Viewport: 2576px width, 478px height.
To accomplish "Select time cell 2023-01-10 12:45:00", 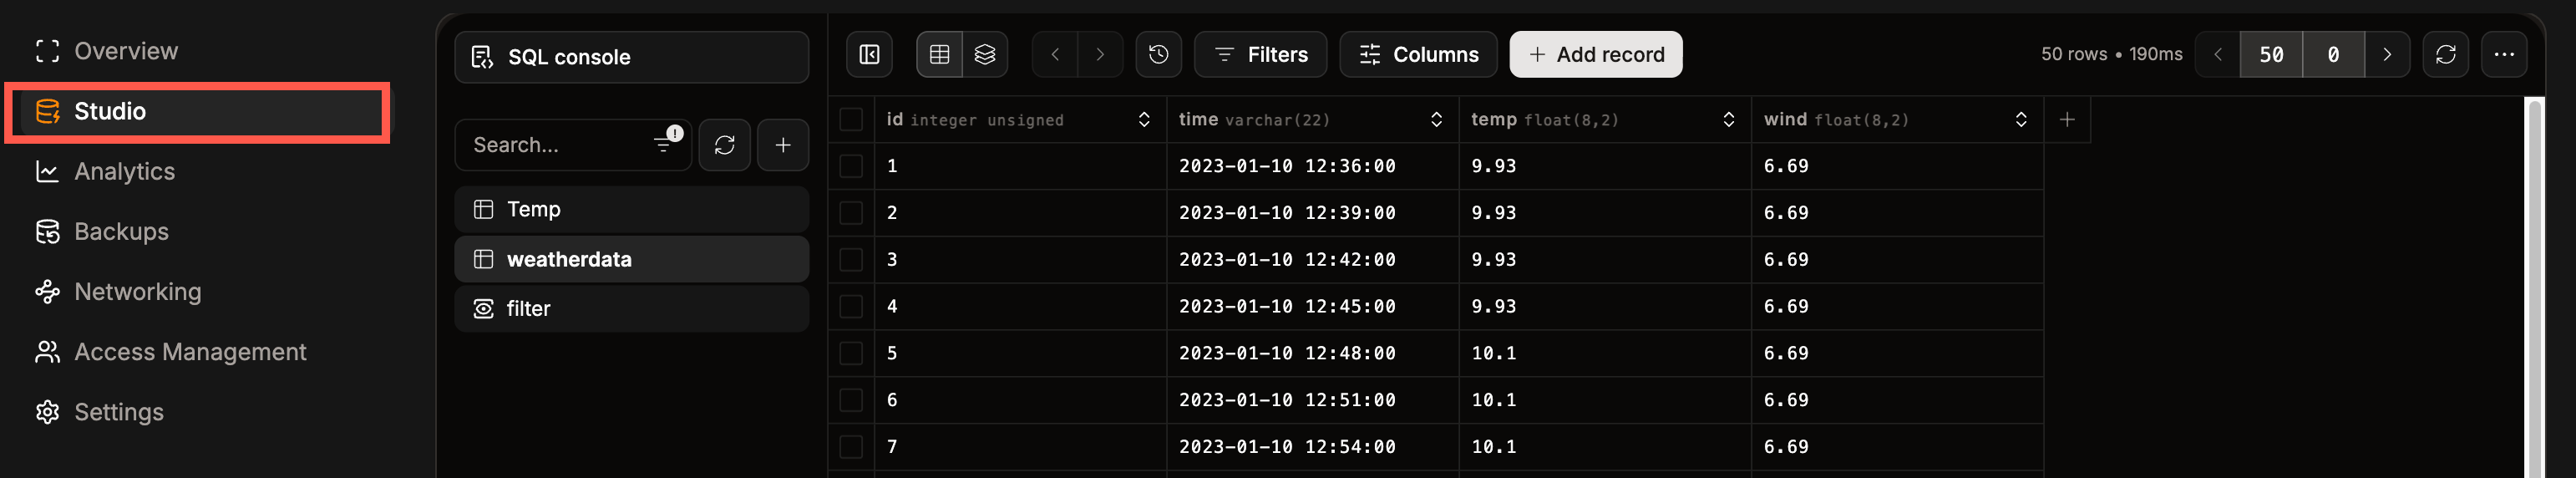I will tap(1312, 306).
